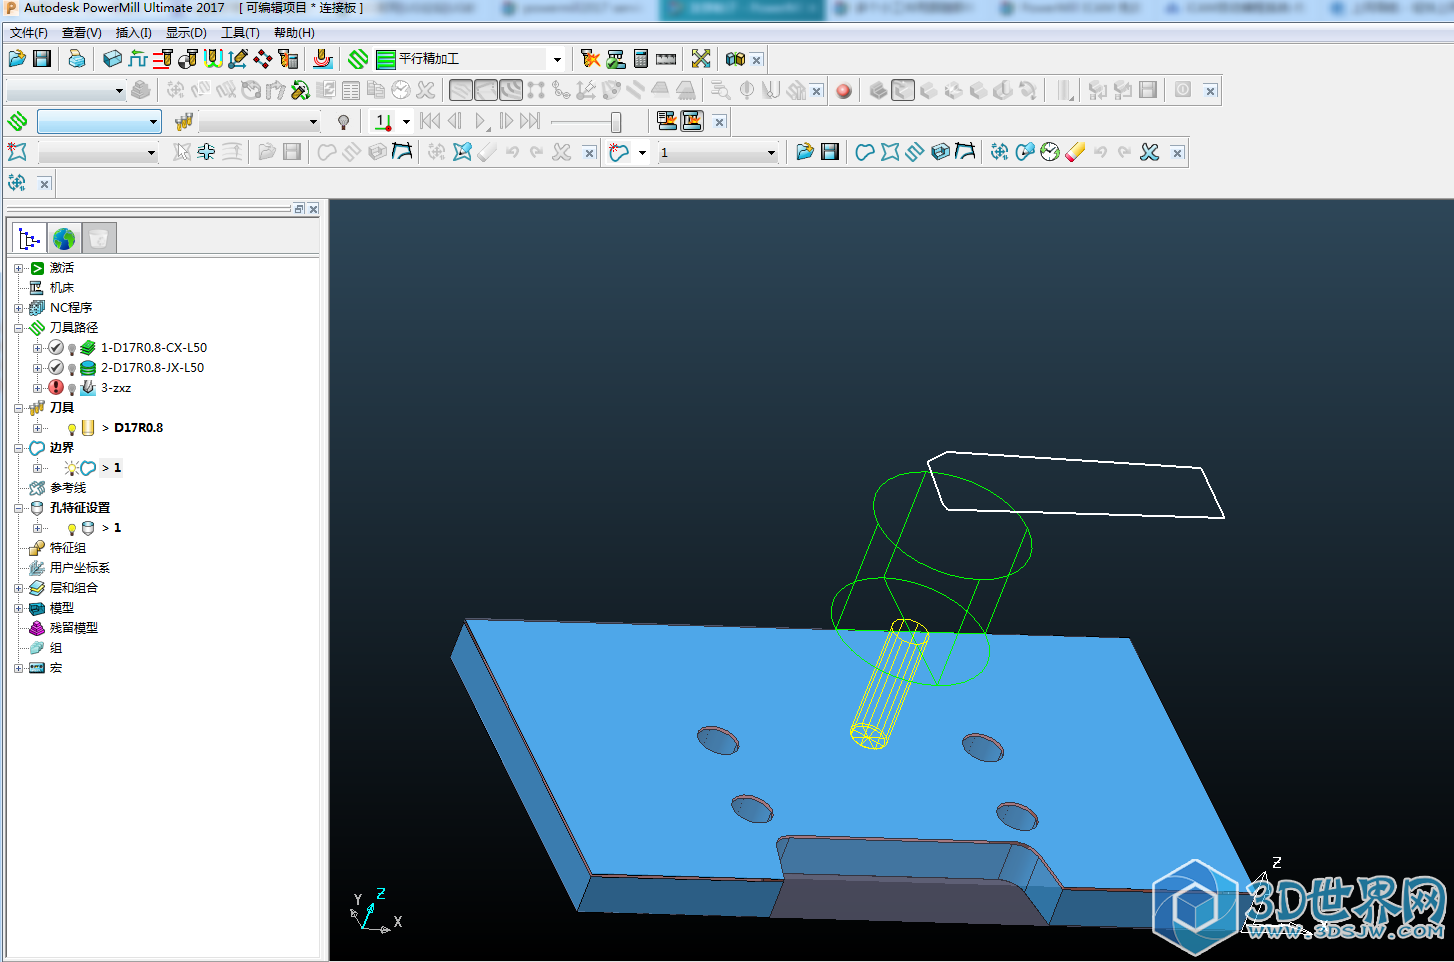
Task: Switch to the explorer tree tab
Action: tap(29, 239)
